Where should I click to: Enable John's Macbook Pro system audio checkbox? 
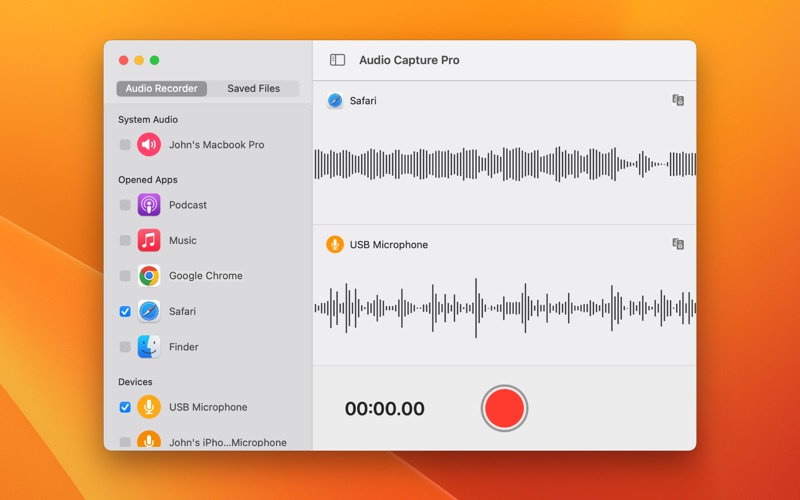[x=125, y=145]
